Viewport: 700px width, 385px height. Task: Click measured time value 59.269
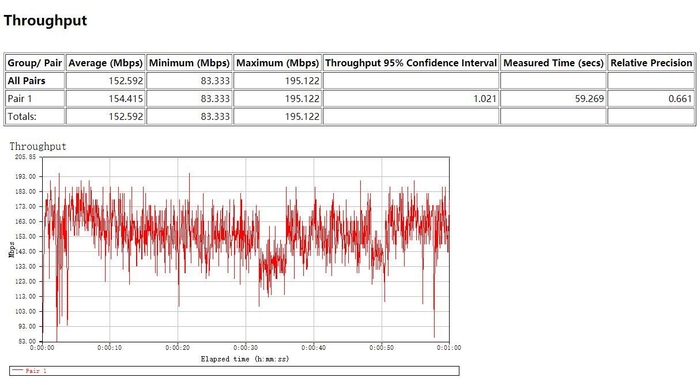(x=589, y=99)
